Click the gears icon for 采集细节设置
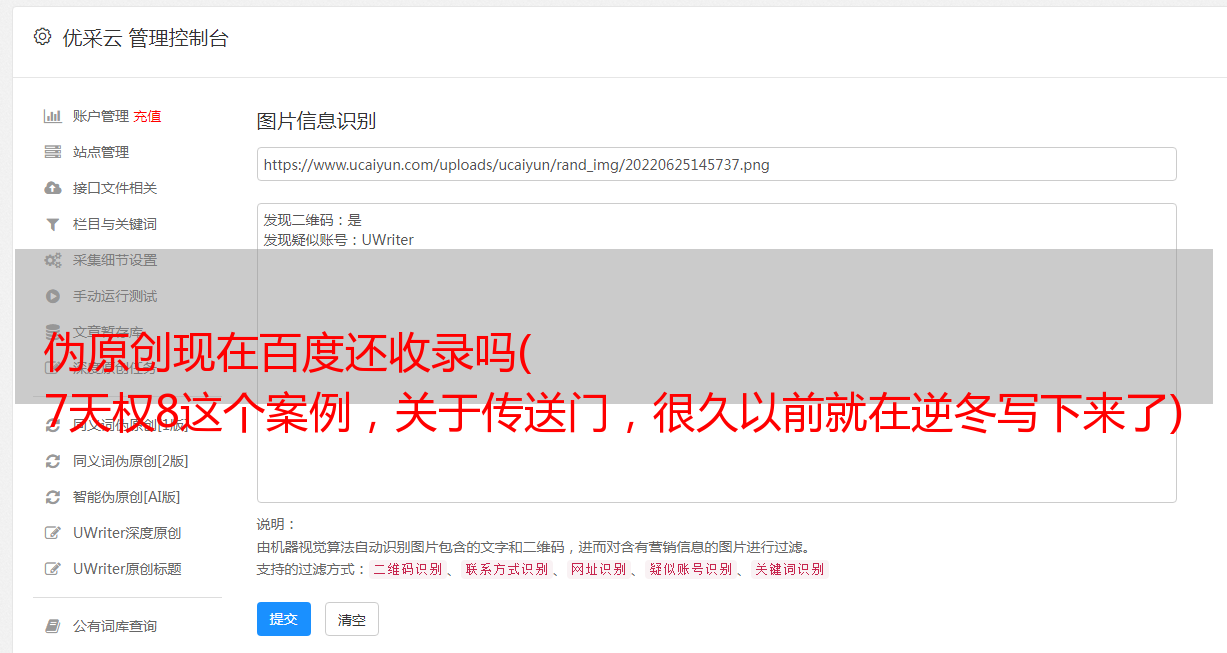This screenshot has height=653, width=1227. (x=53, y=260)
